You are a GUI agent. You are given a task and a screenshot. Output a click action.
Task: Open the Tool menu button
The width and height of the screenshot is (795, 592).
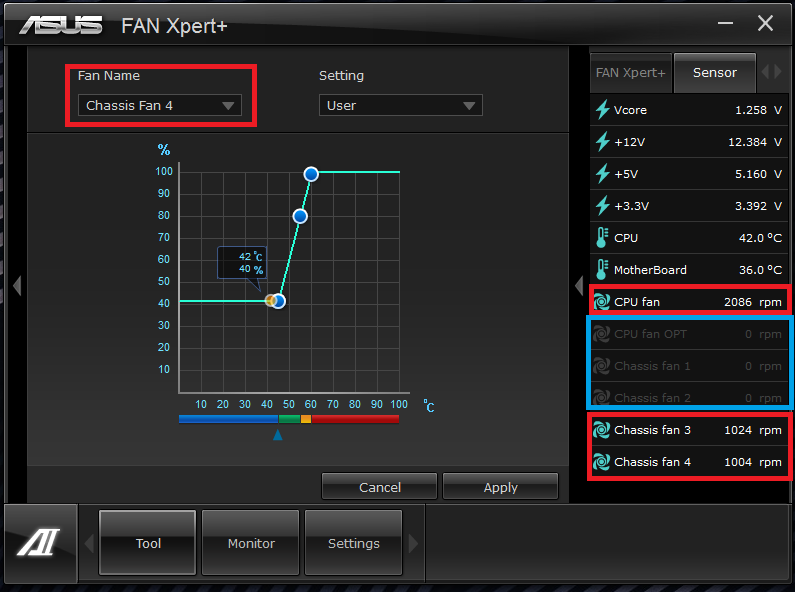[148, 543]
